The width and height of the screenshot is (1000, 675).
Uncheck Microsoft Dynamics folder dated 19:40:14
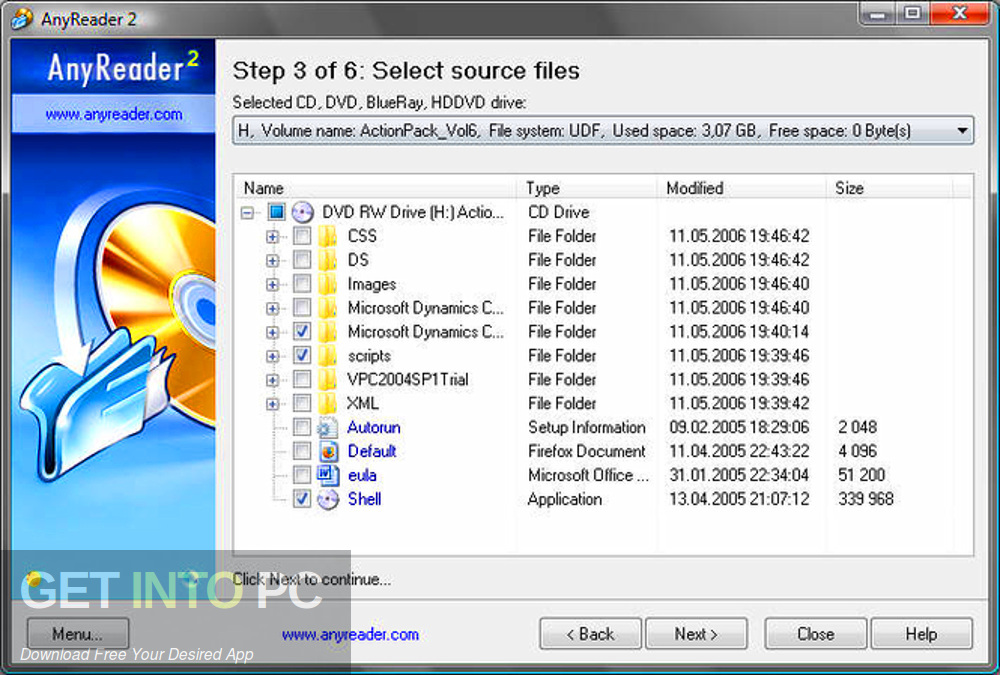(x=302, y=332)
